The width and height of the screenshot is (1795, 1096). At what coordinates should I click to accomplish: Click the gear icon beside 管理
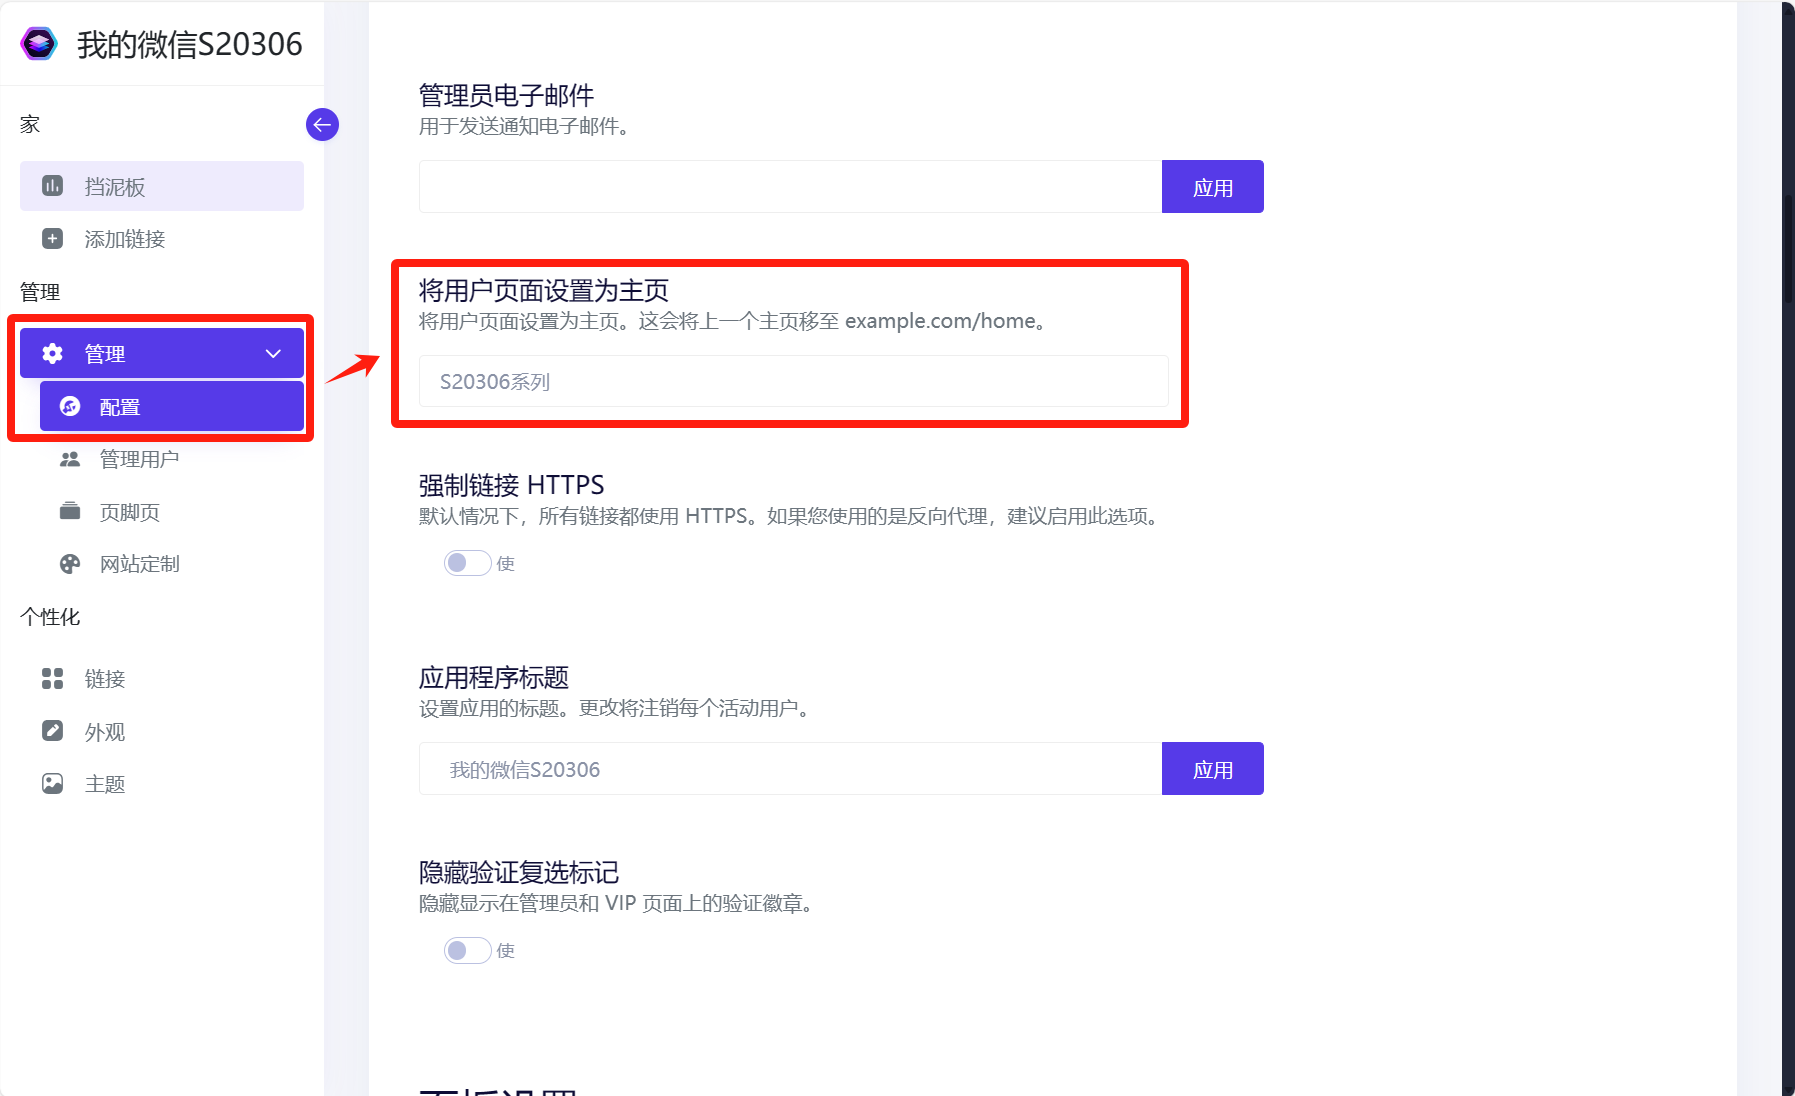[x=52, y=353]
